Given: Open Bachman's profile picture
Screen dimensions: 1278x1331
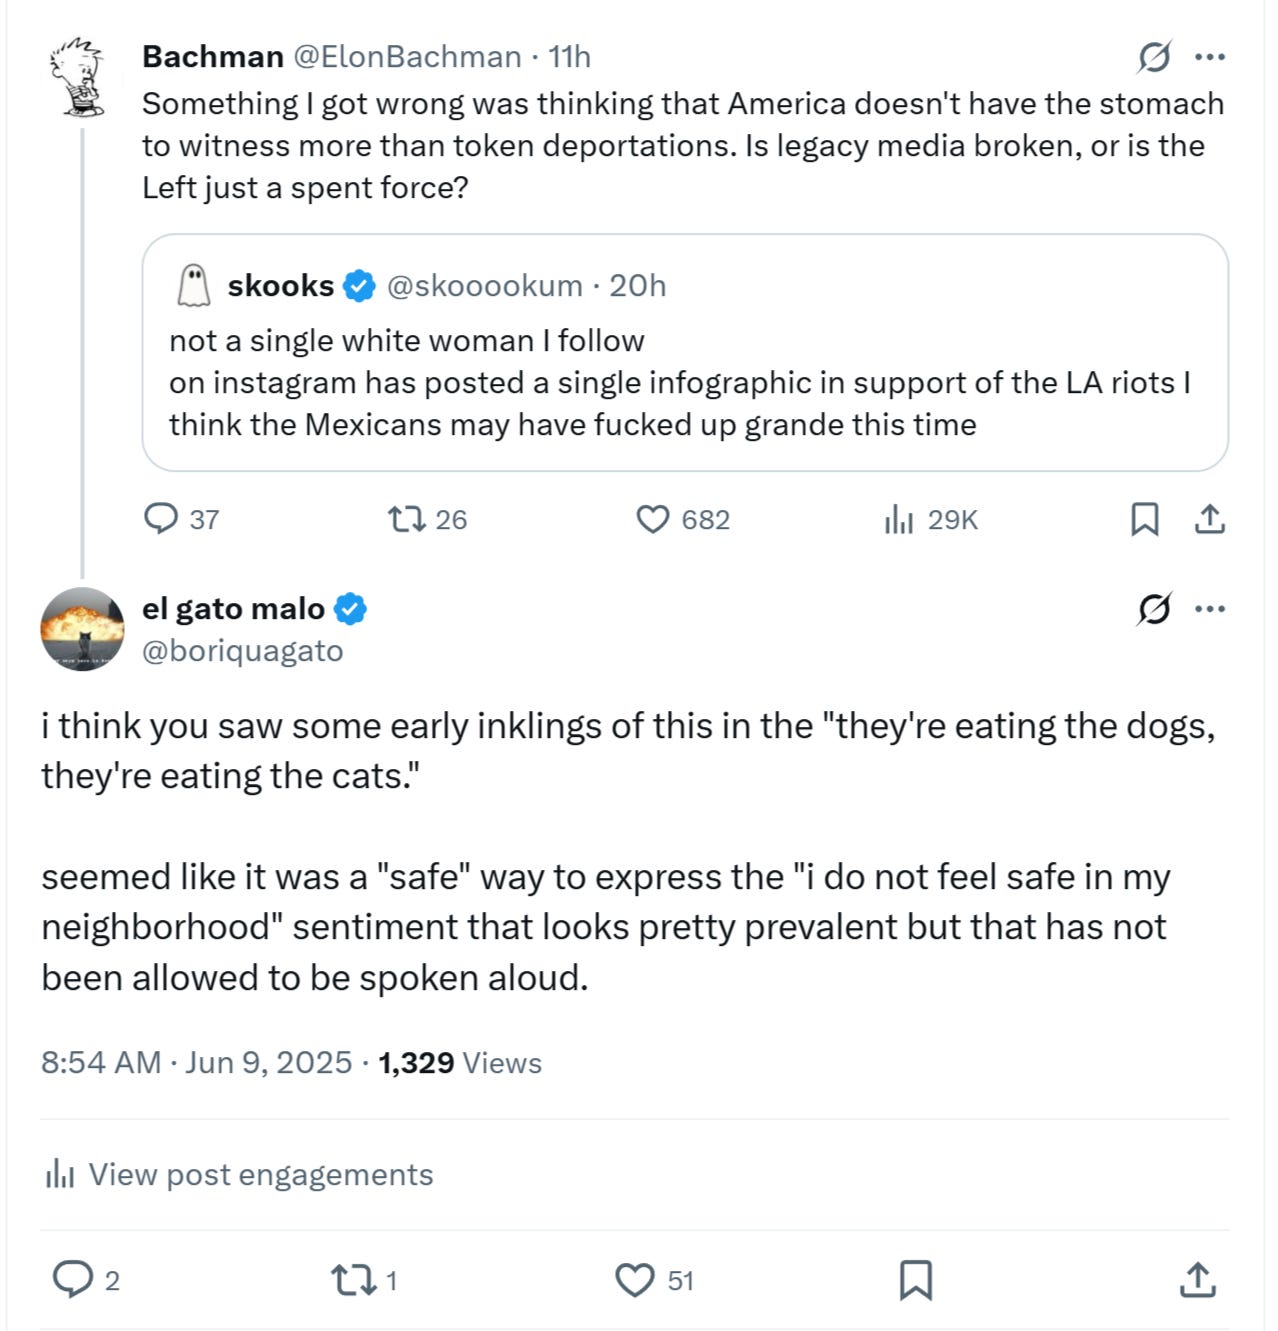Looking at the screenshot, I should click(x=78, y=76).
